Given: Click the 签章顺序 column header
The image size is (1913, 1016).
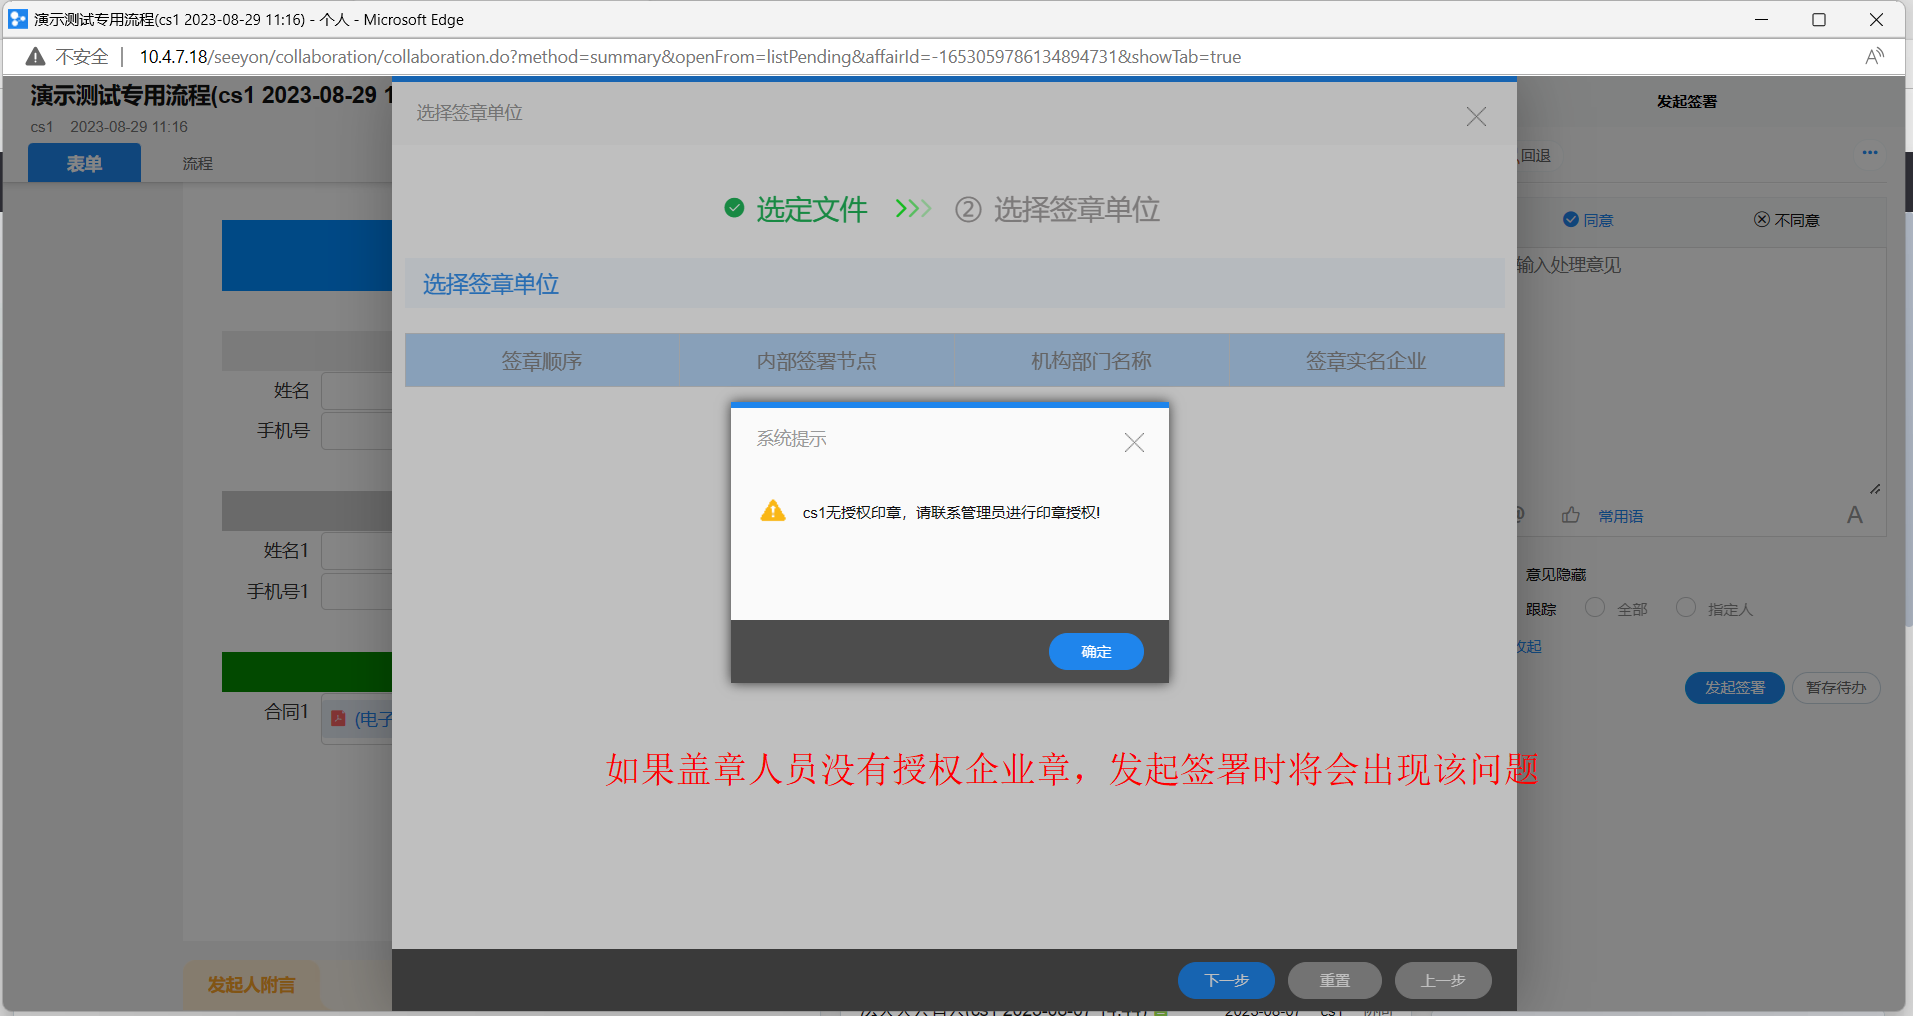Looking at the screenshot, I should pyautogui.click(x=542, y=361).
